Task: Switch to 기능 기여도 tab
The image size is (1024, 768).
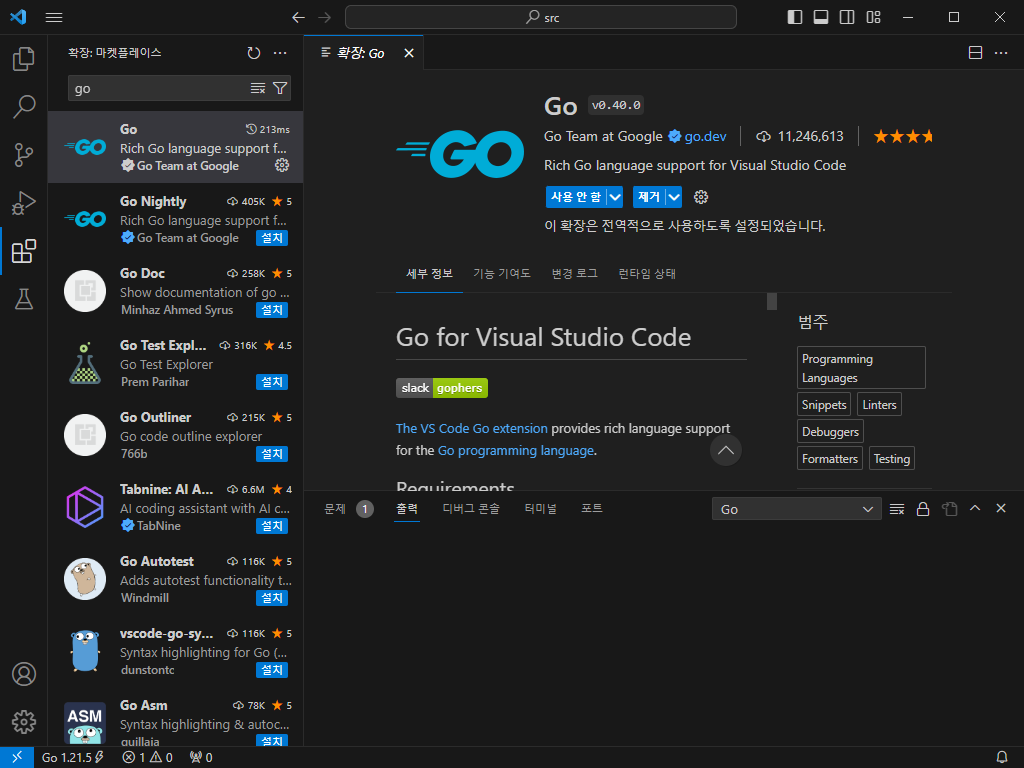Action: pos(502,274)
